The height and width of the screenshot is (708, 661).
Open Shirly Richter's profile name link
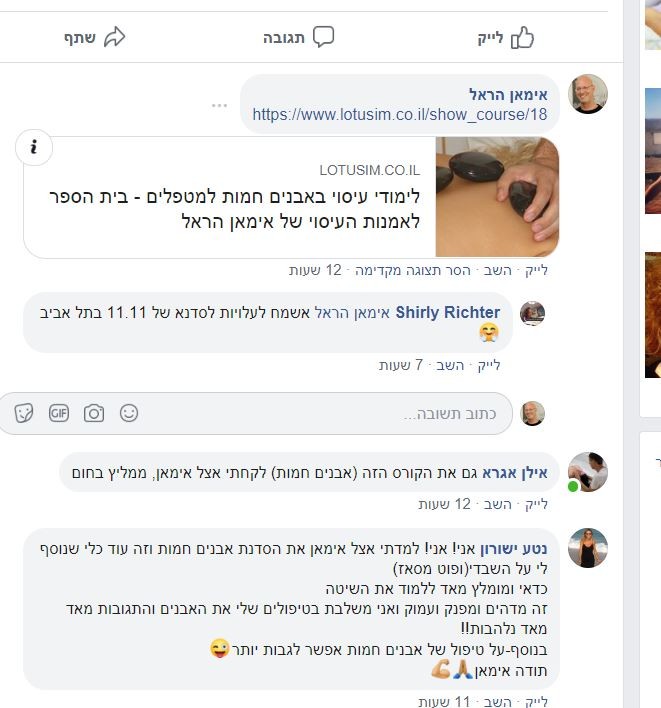(447, 312)
